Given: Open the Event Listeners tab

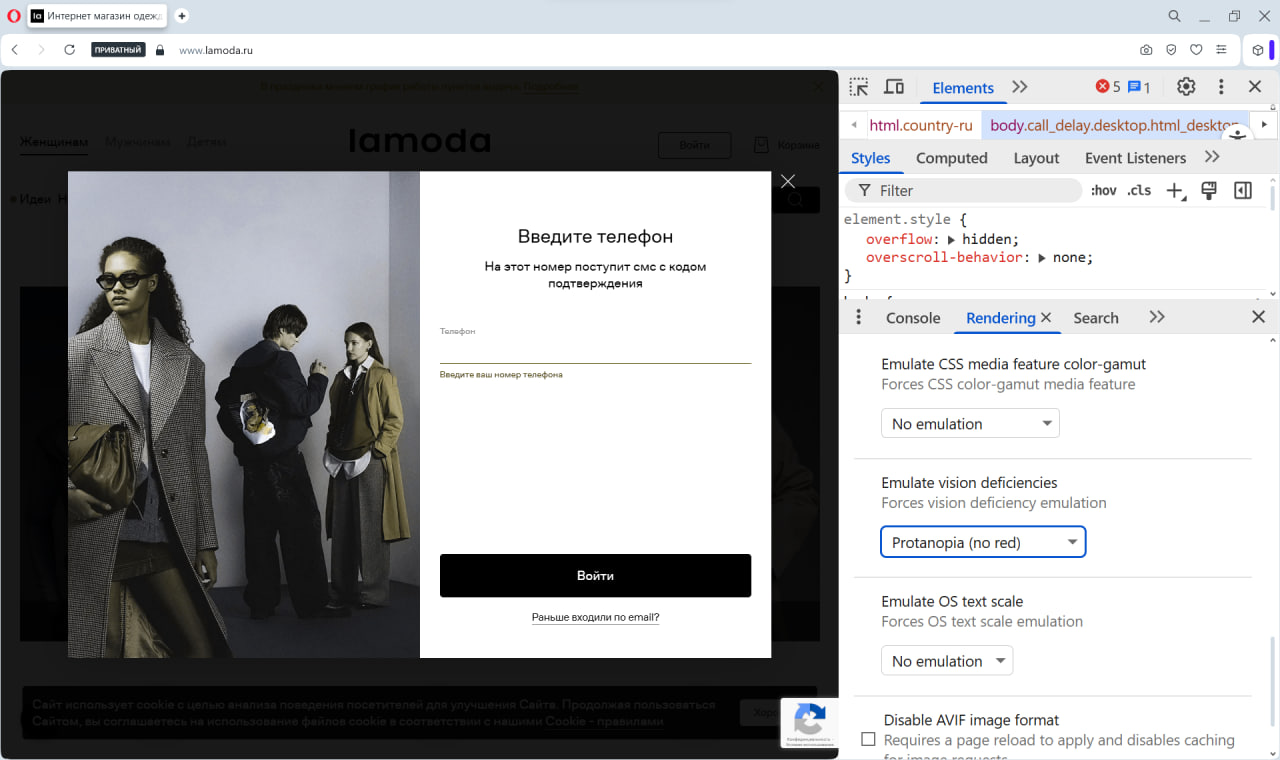Looking at the screenshot, I should (1135, 158).
